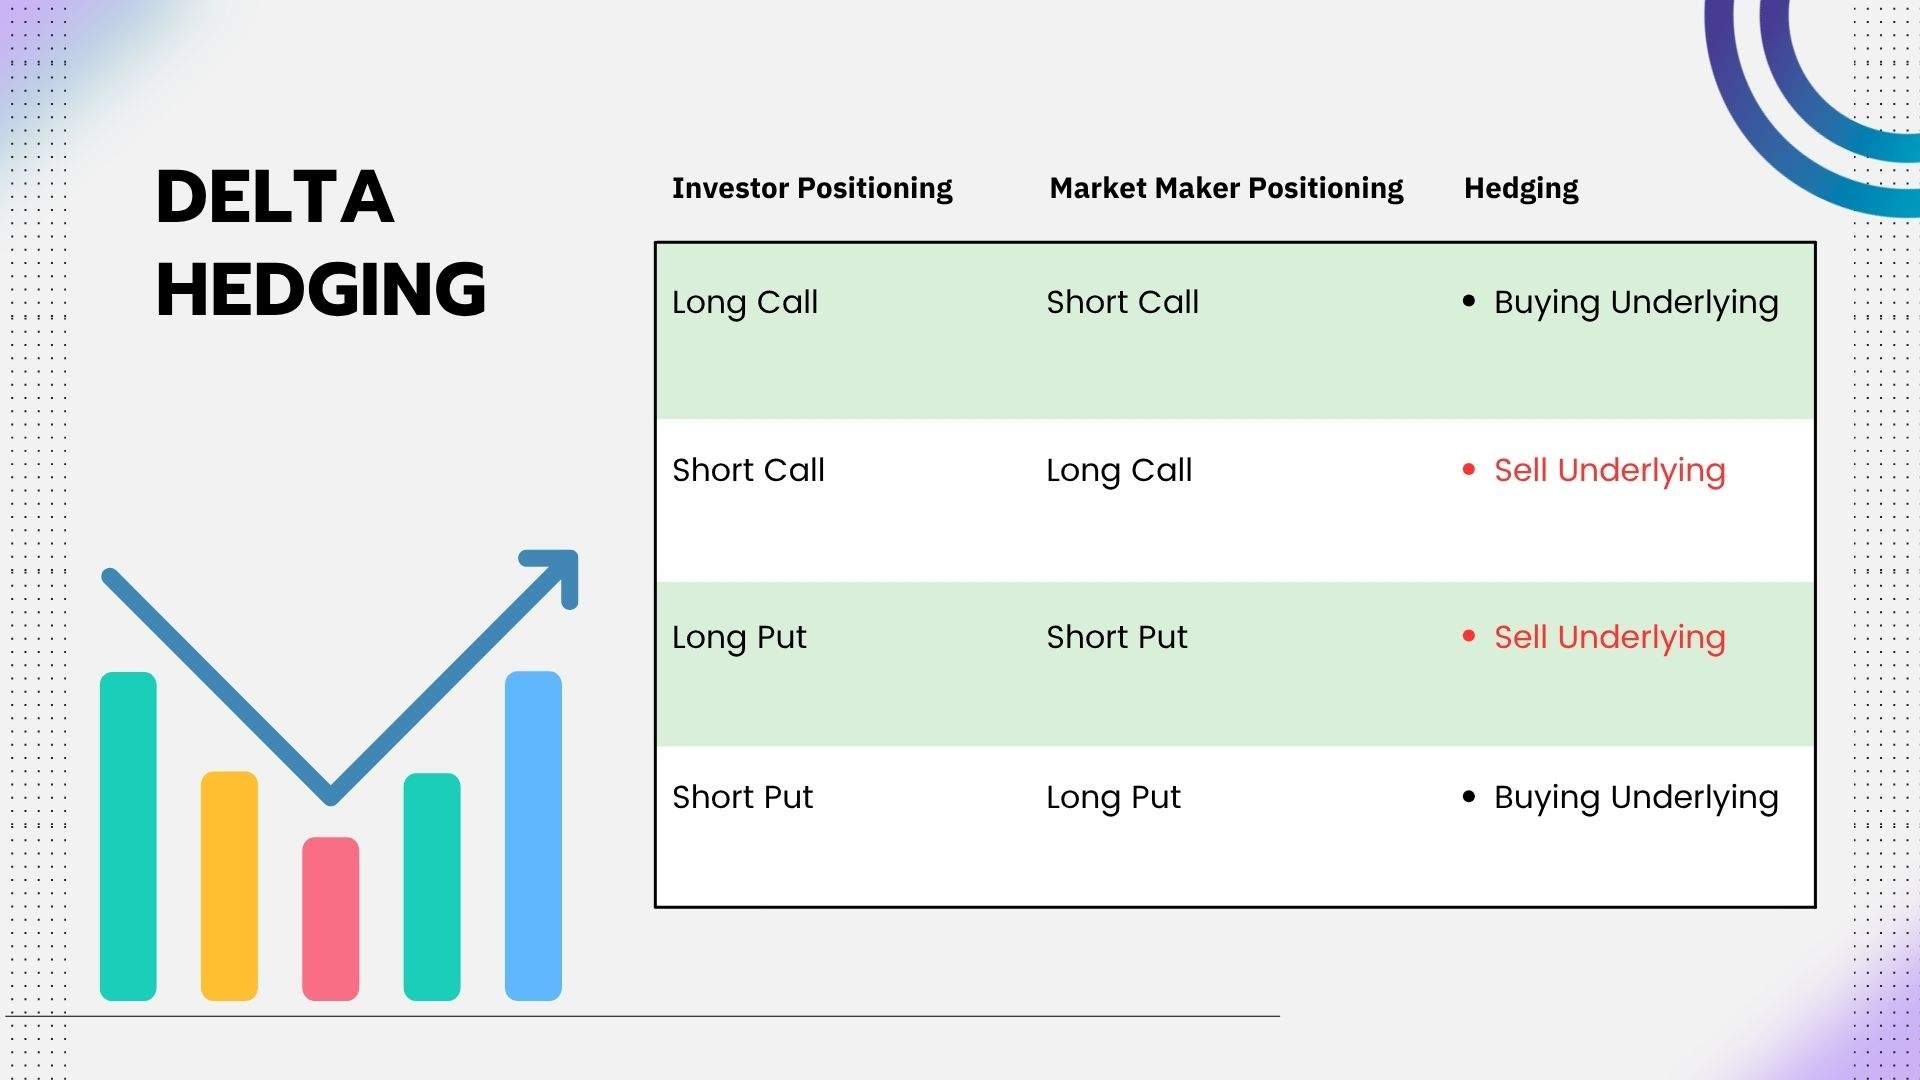Click Buying Underlying in the last row
The height and width of the screenshot is (1080, 1920).
pos(1636,797)
